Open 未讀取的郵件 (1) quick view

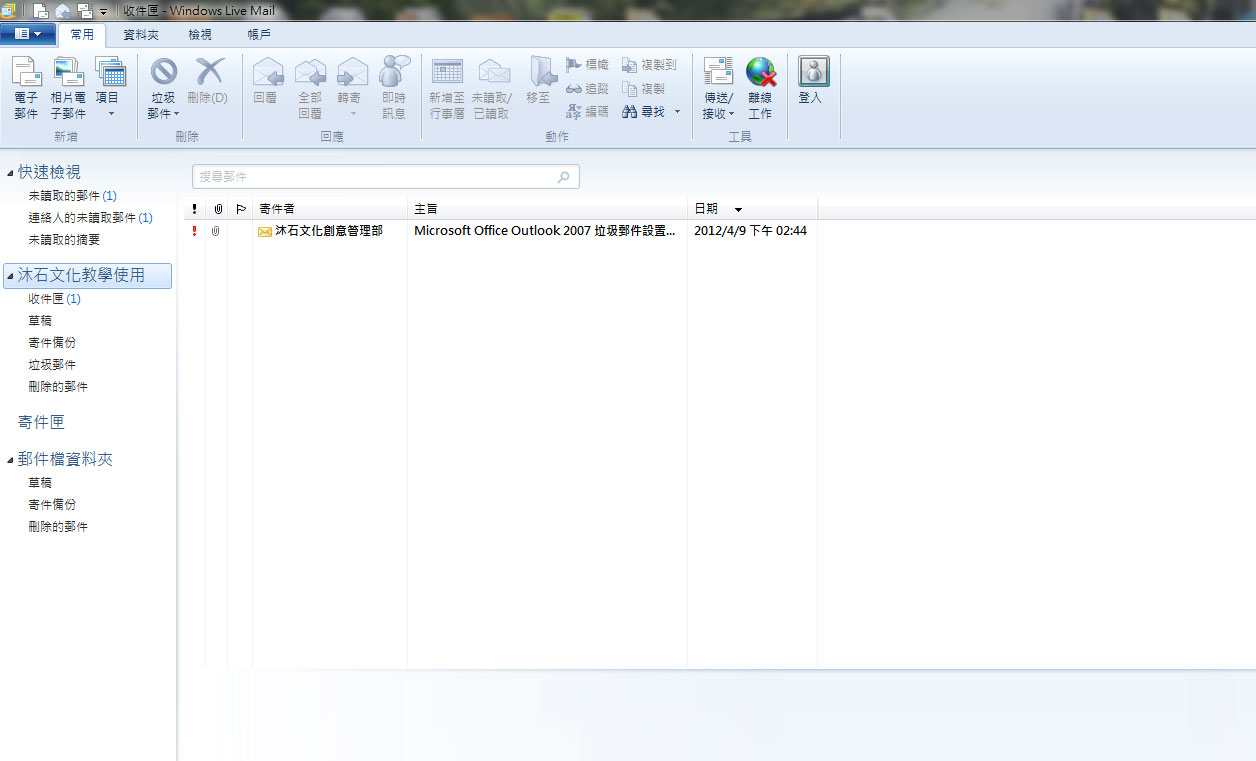coord(72,196)
